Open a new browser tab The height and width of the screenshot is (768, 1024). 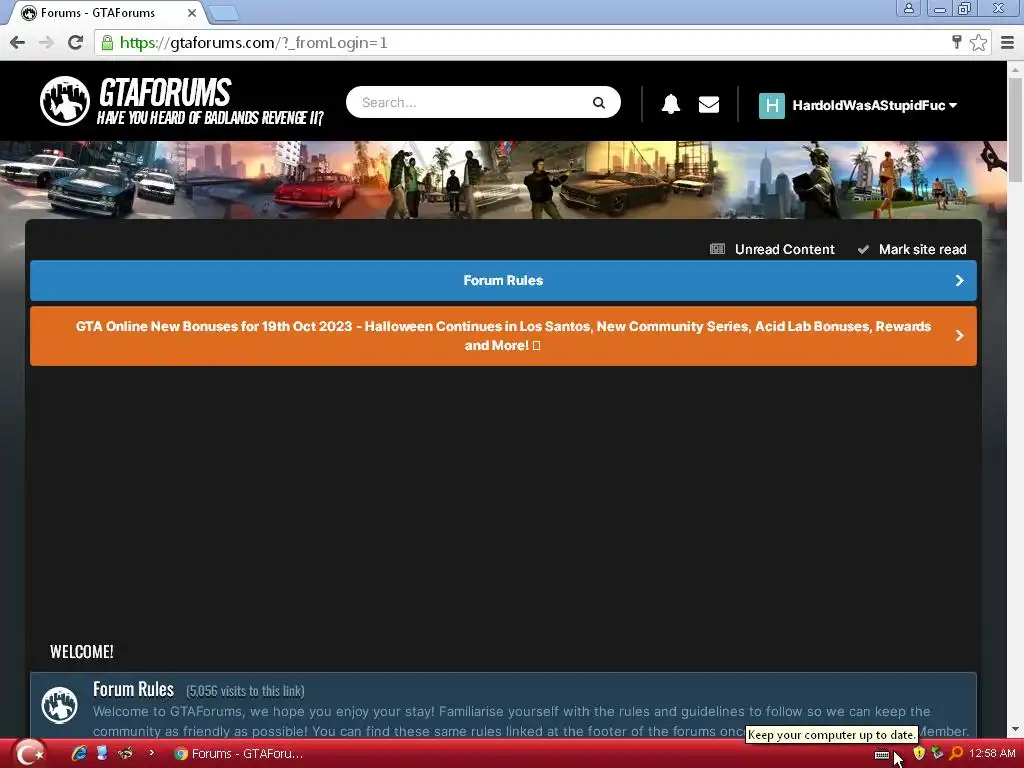(224, 13)
